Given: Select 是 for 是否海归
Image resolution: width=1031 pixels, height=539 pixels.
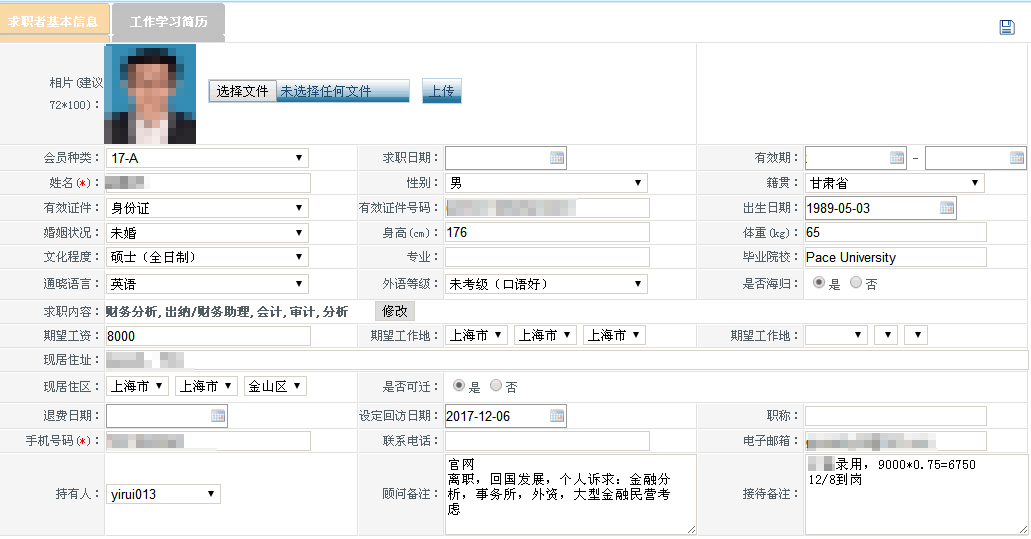Looking at the screenshot, I should pyautogui.click(x=819, y=282).
